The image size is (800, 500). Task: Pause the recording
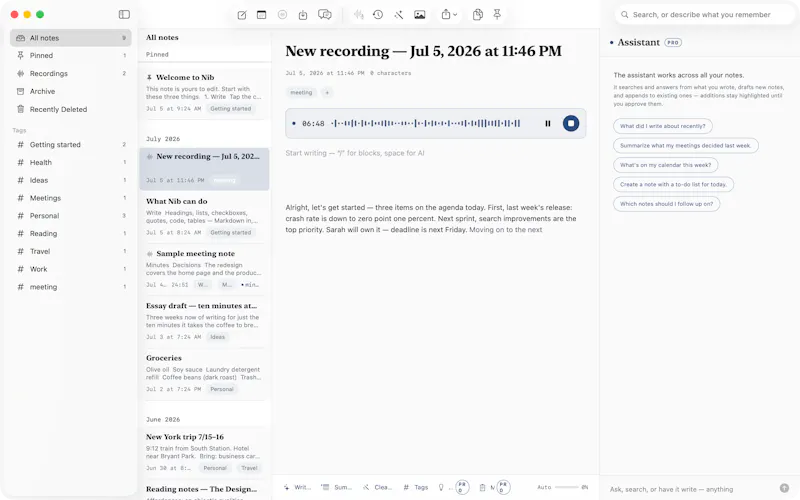click(x=547, y=123)
